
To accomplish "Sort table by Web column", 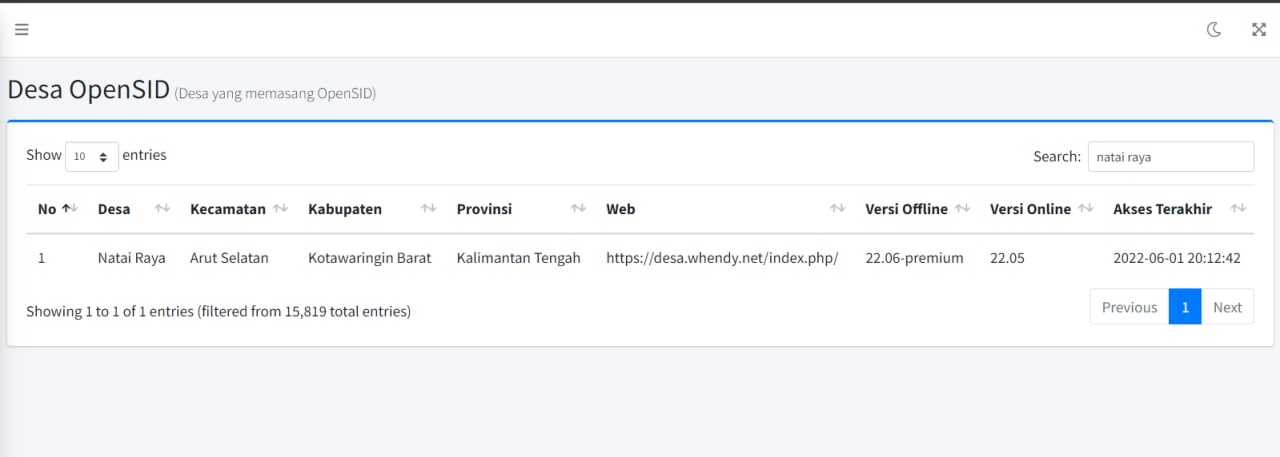I will click(723, 209).
